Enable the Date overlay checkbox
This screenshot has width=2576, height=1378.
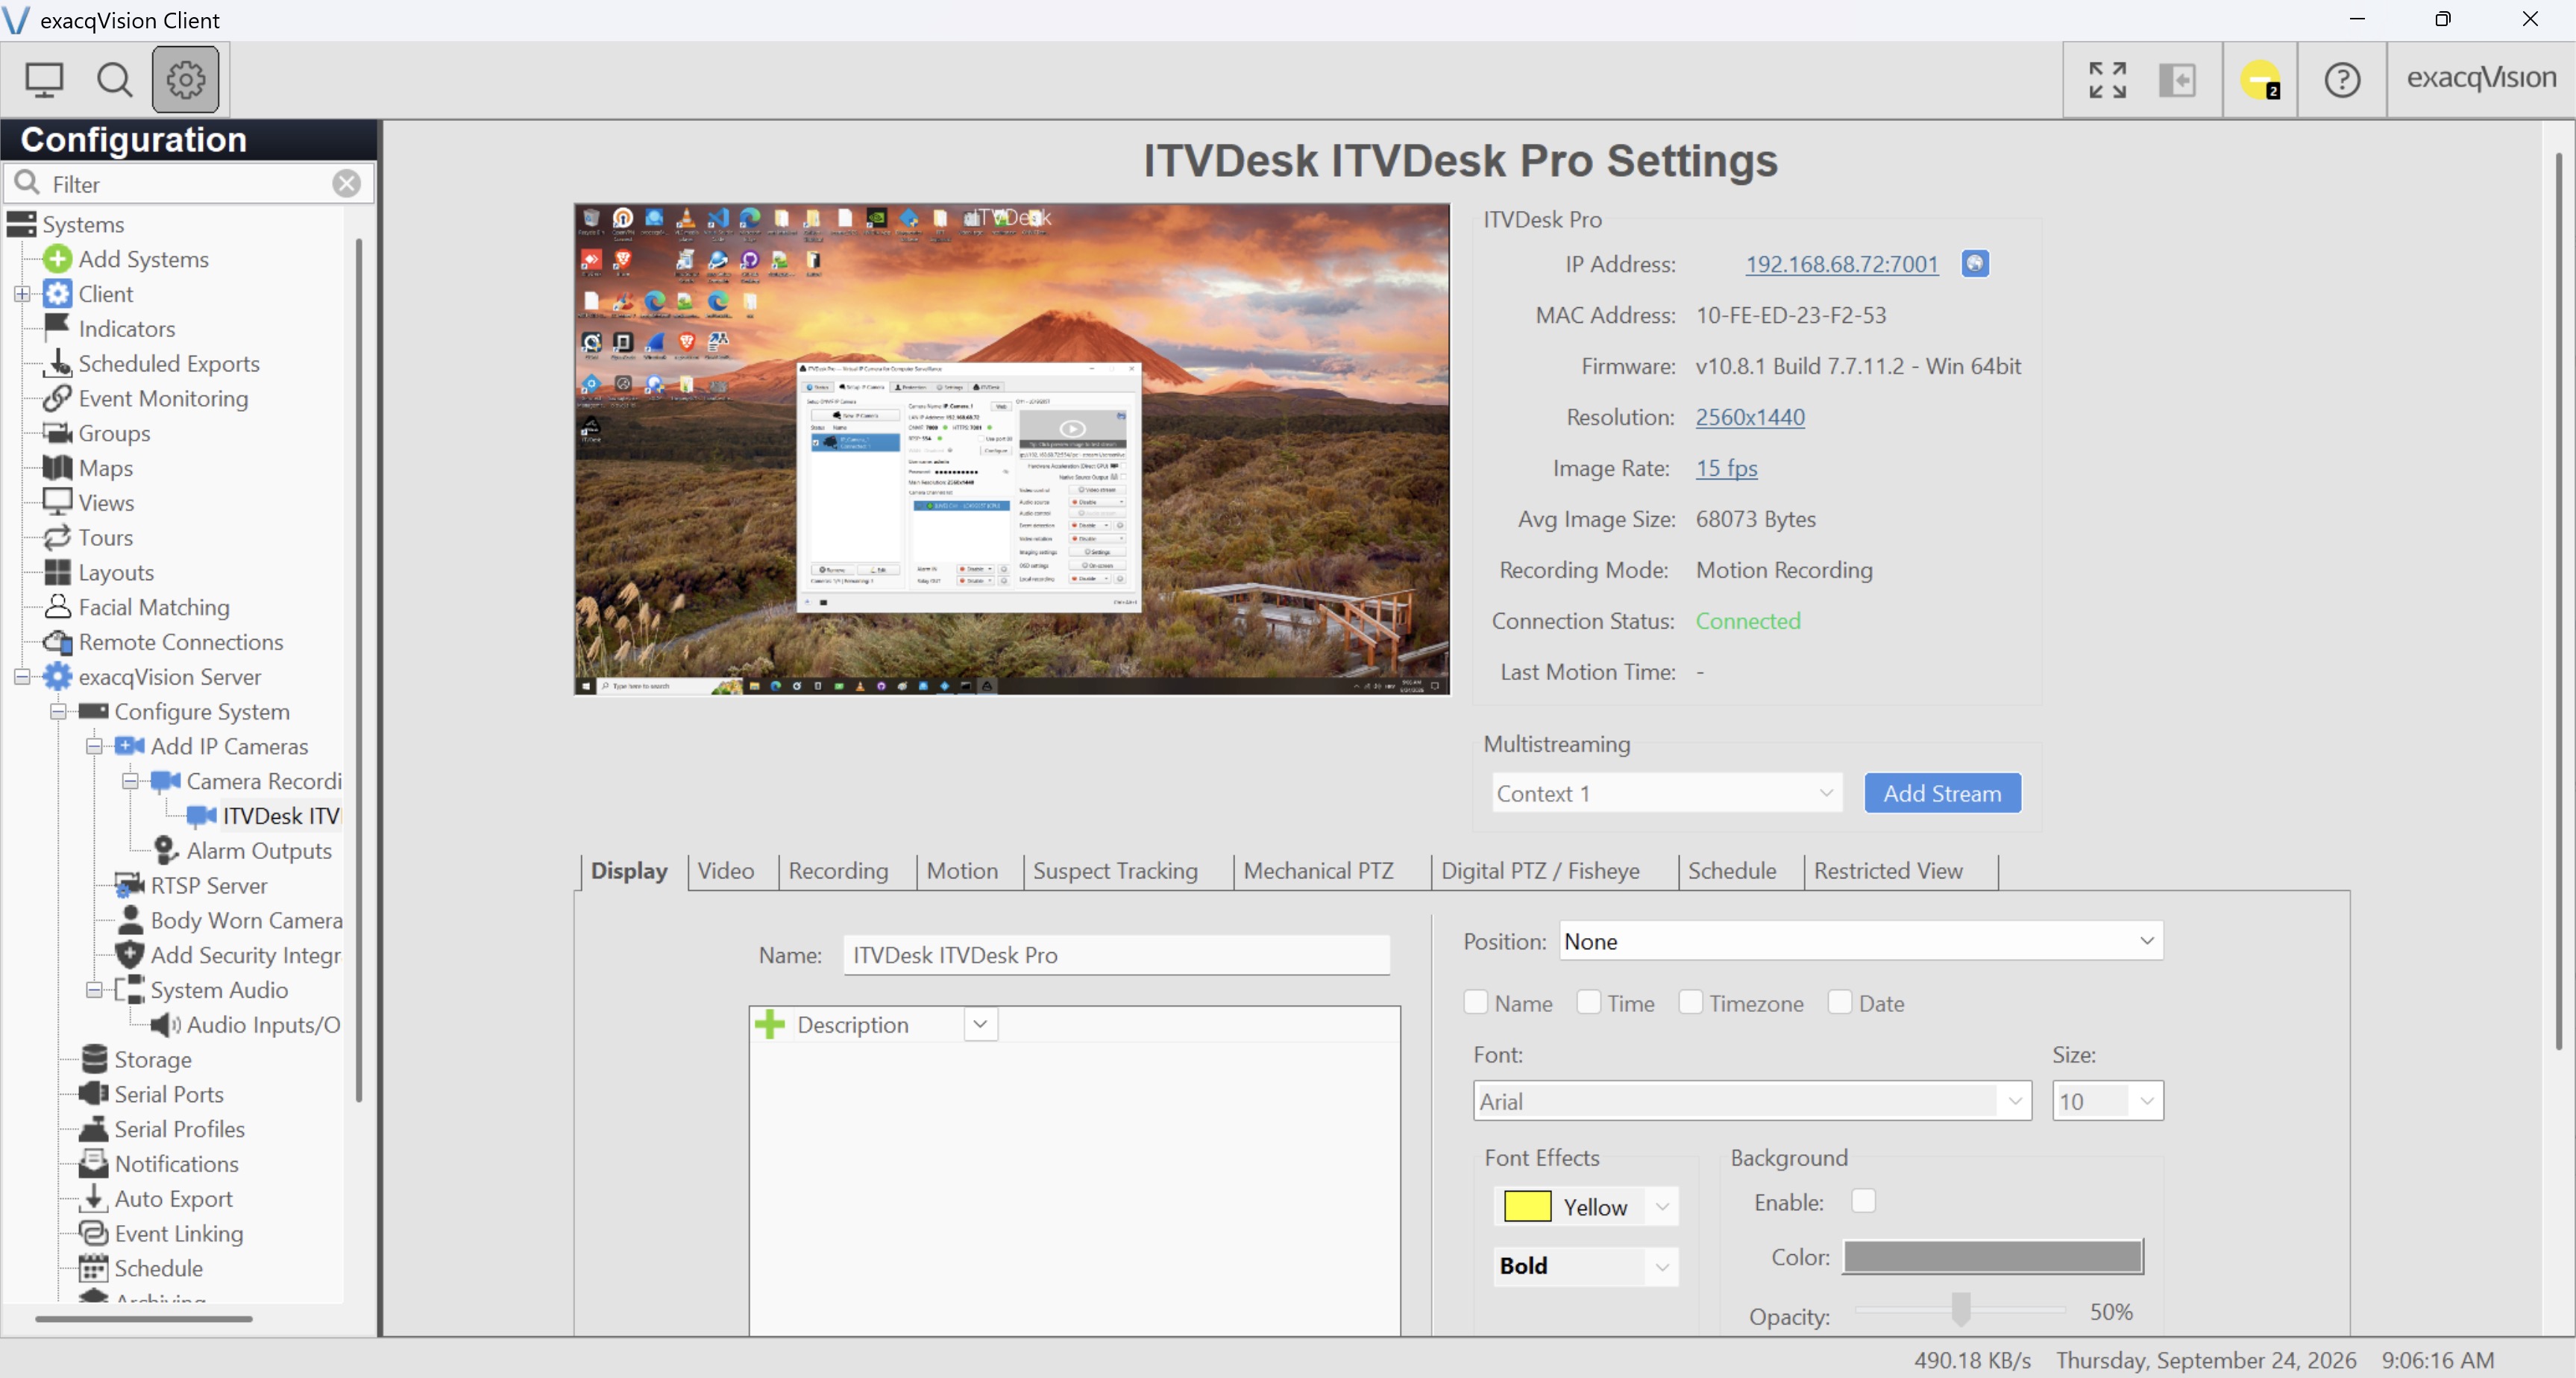[x=1839, y=1002]
